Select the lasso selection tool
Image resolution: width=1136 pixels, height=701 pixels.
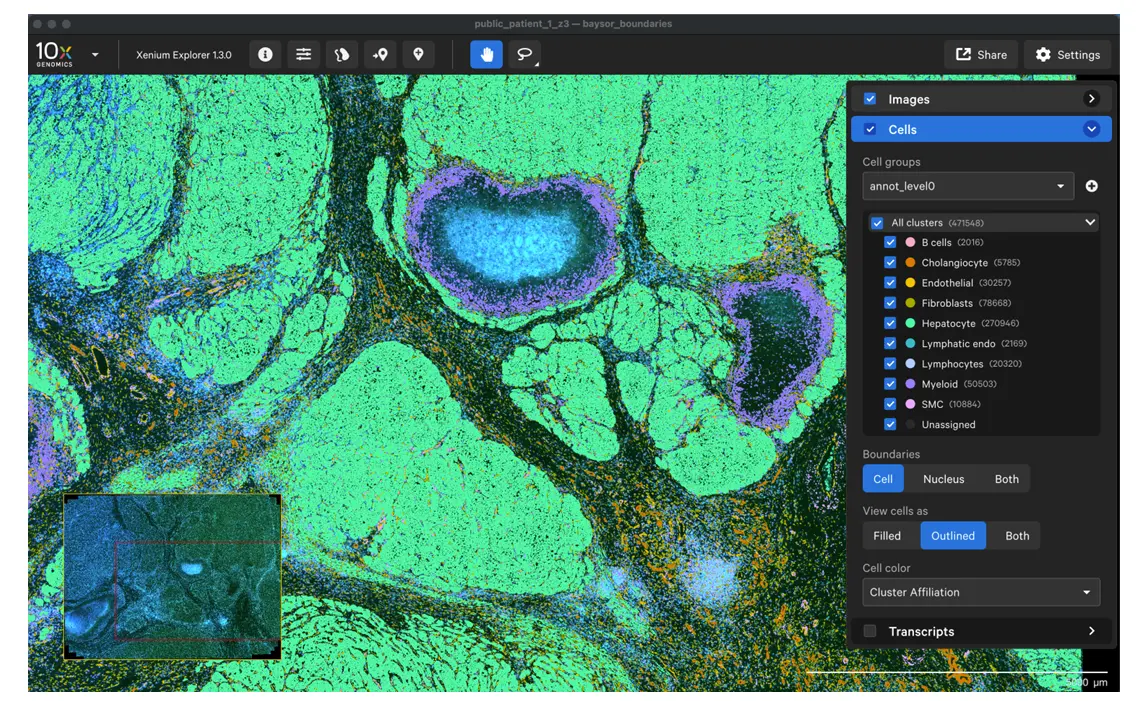click(525, 54)
